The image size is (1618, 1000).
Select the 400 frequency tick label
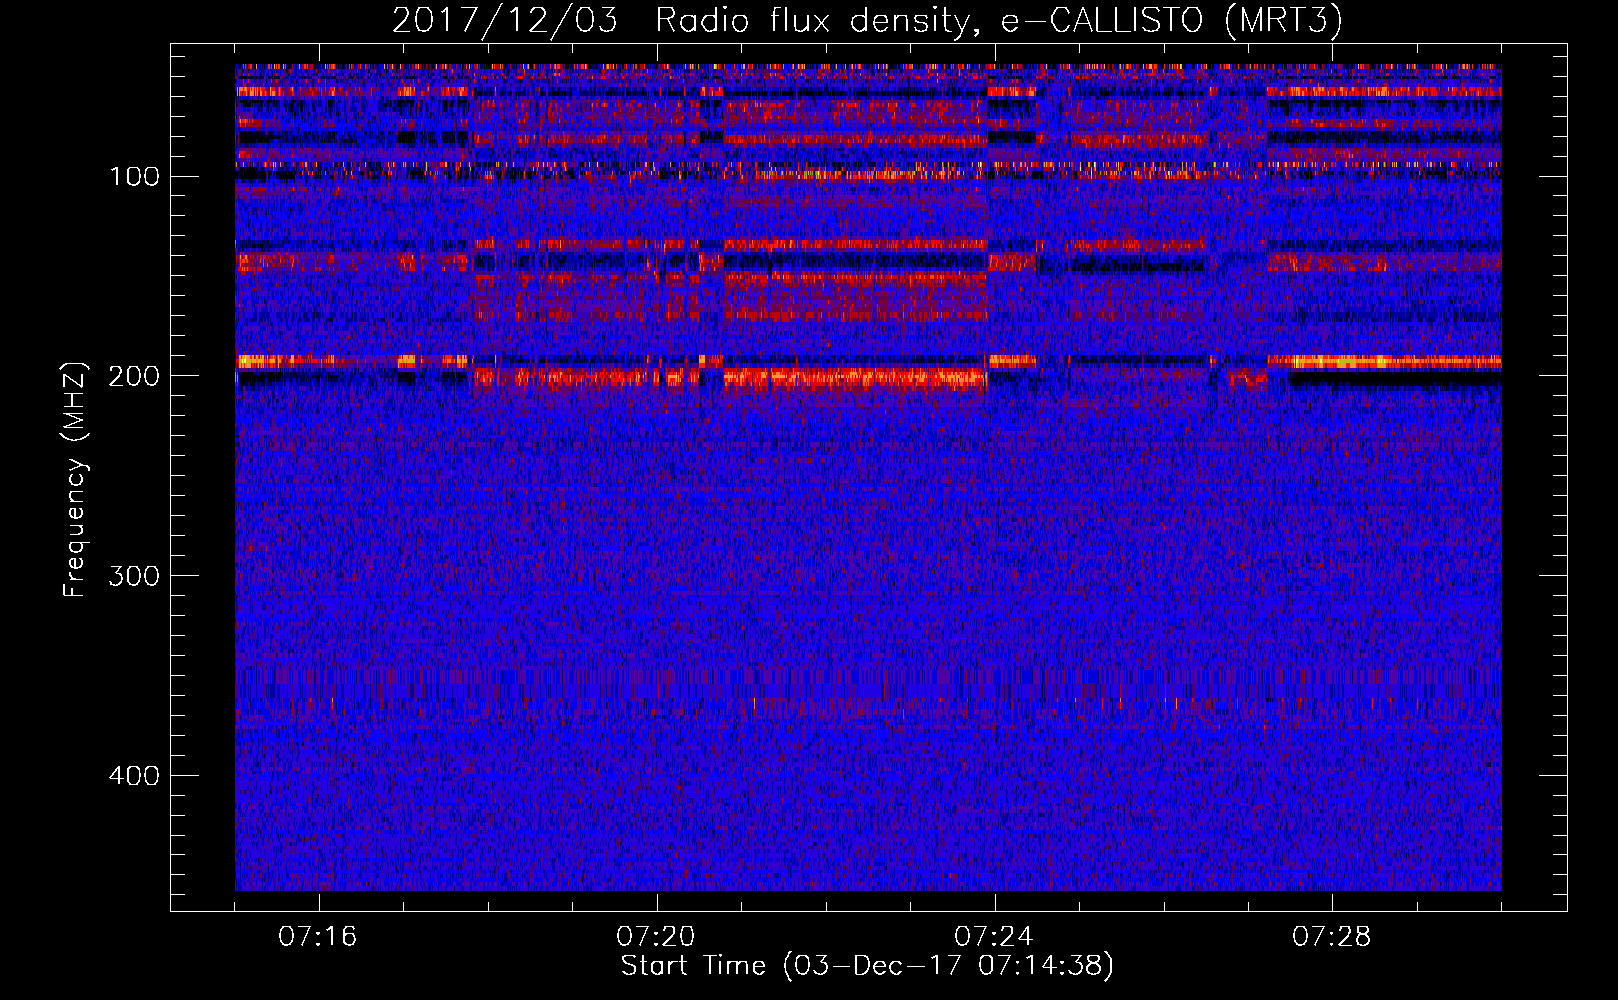point(134,776)
